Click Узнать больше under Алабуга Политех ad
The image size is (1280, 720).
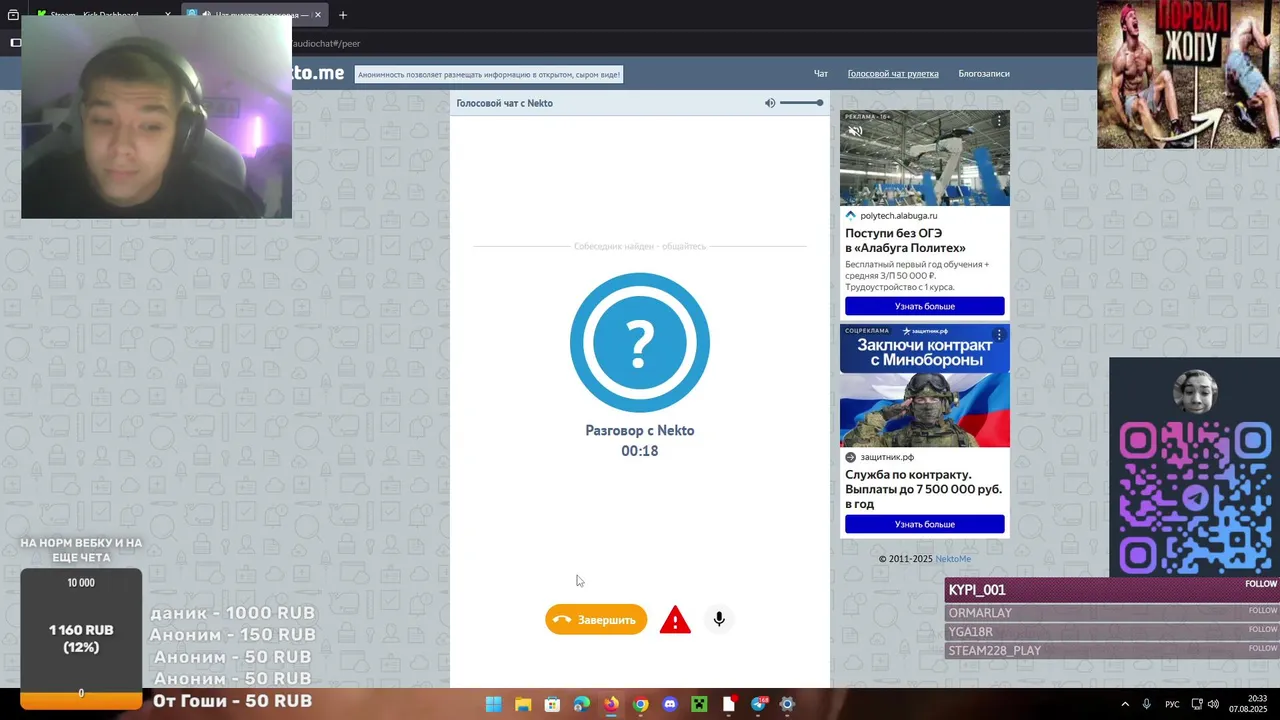(925, 306)
